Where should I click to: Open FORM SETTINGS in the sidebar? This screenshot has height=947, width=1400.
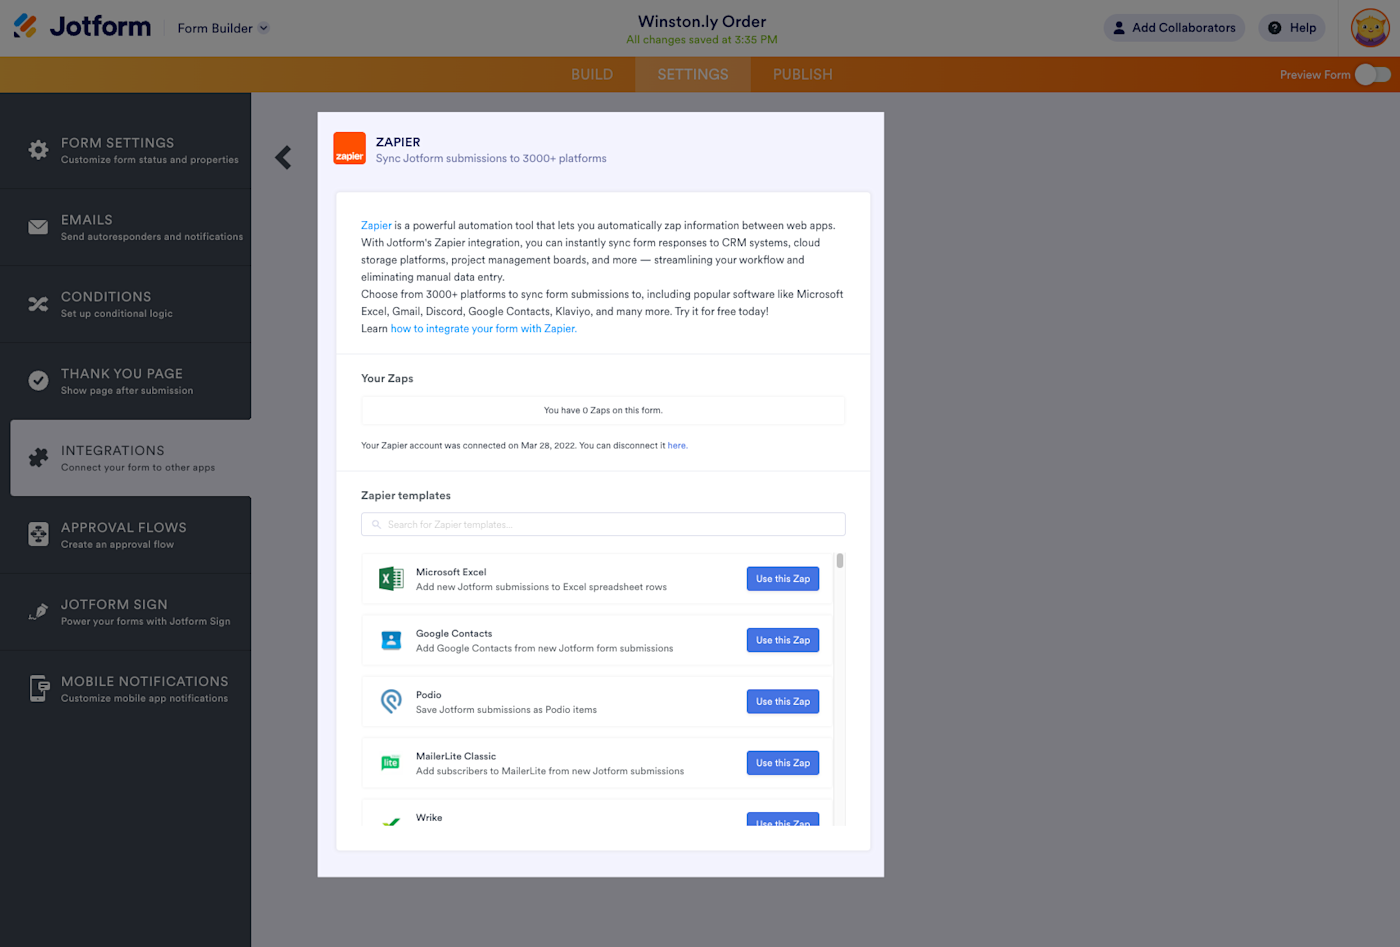tap(125, 150)
